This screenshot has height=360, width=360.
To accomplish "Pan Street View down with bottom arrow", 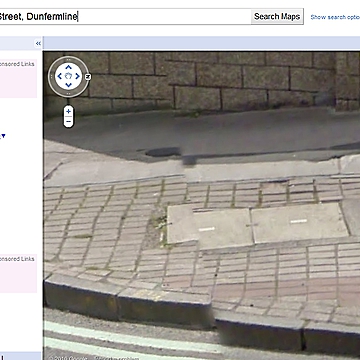I will [x=68, y=85].
